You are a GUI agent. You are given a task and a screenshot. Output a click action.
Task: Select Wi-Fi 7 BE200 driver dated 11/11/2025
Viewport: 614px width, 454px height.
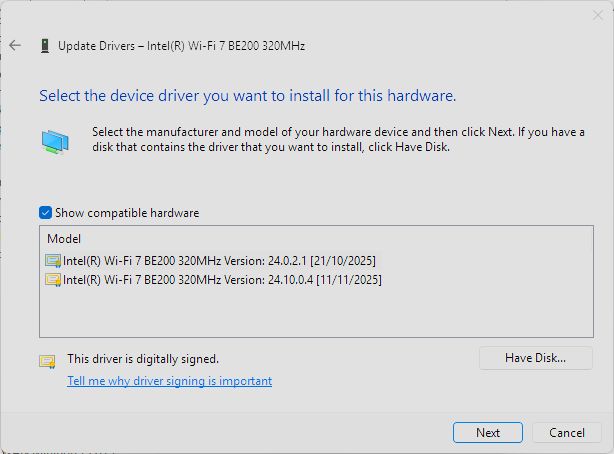(x=222, y=280)
